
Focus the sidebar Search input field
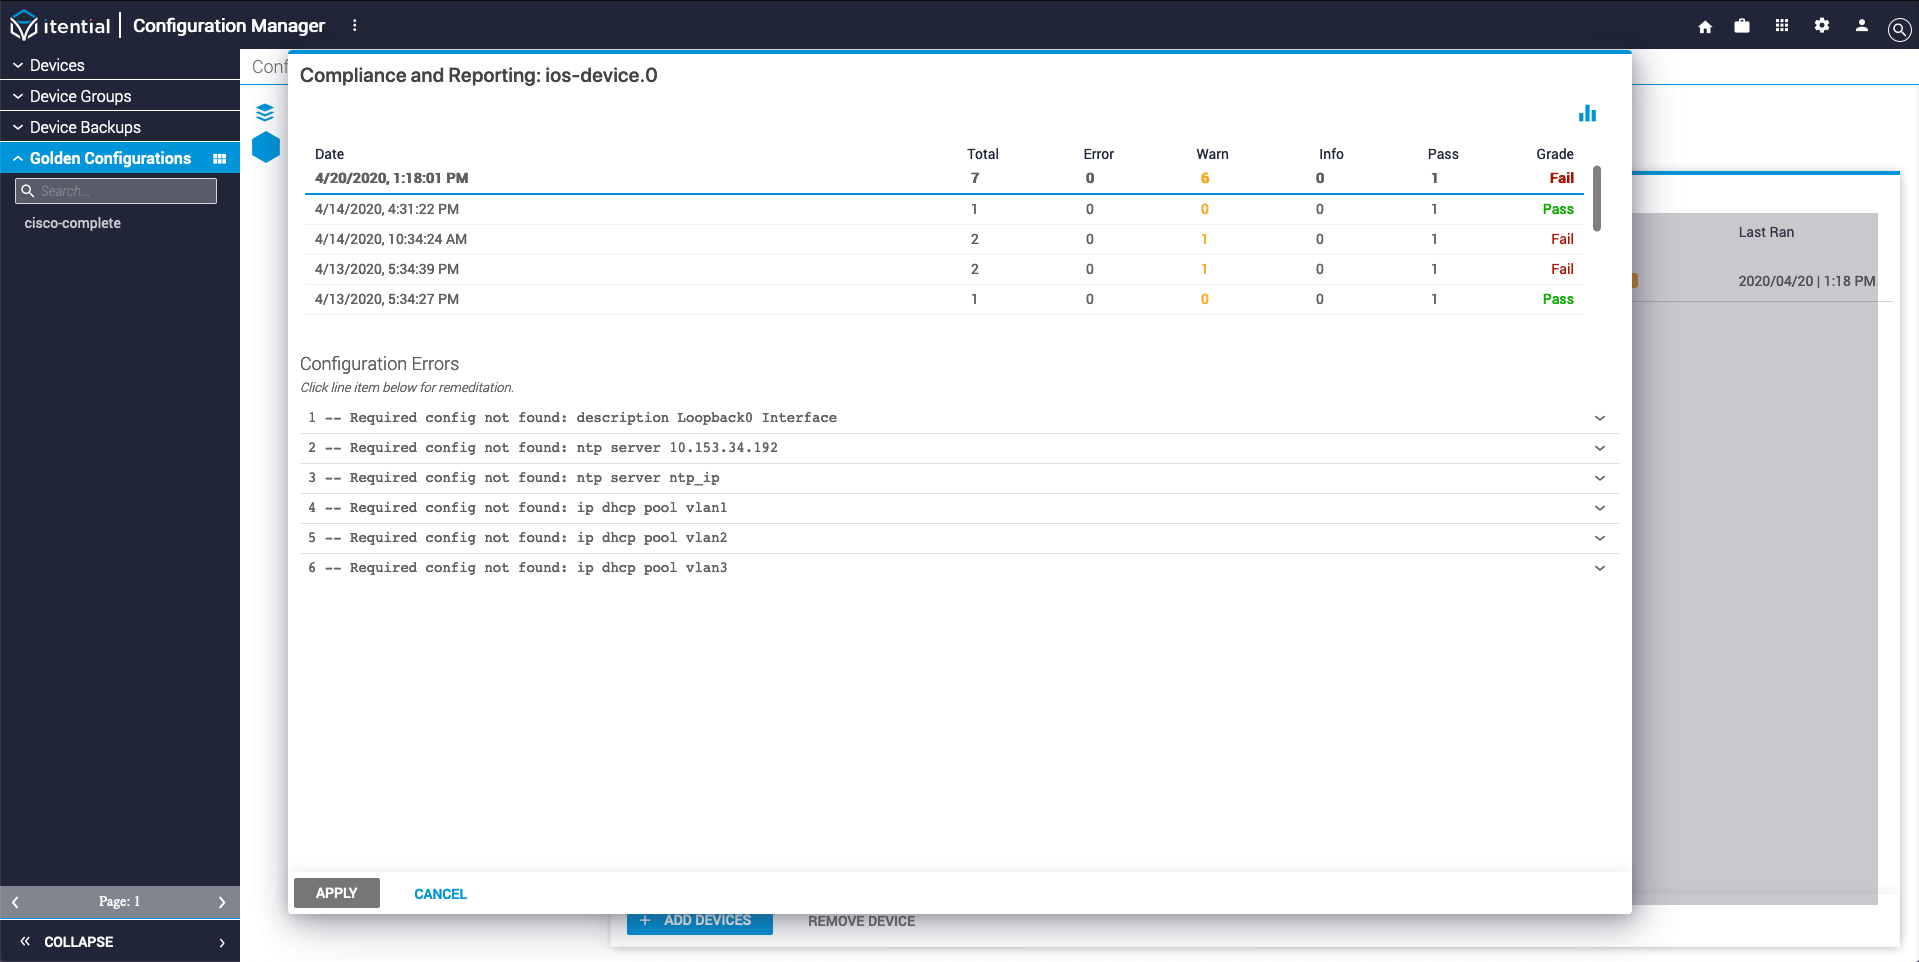point(116,191)
